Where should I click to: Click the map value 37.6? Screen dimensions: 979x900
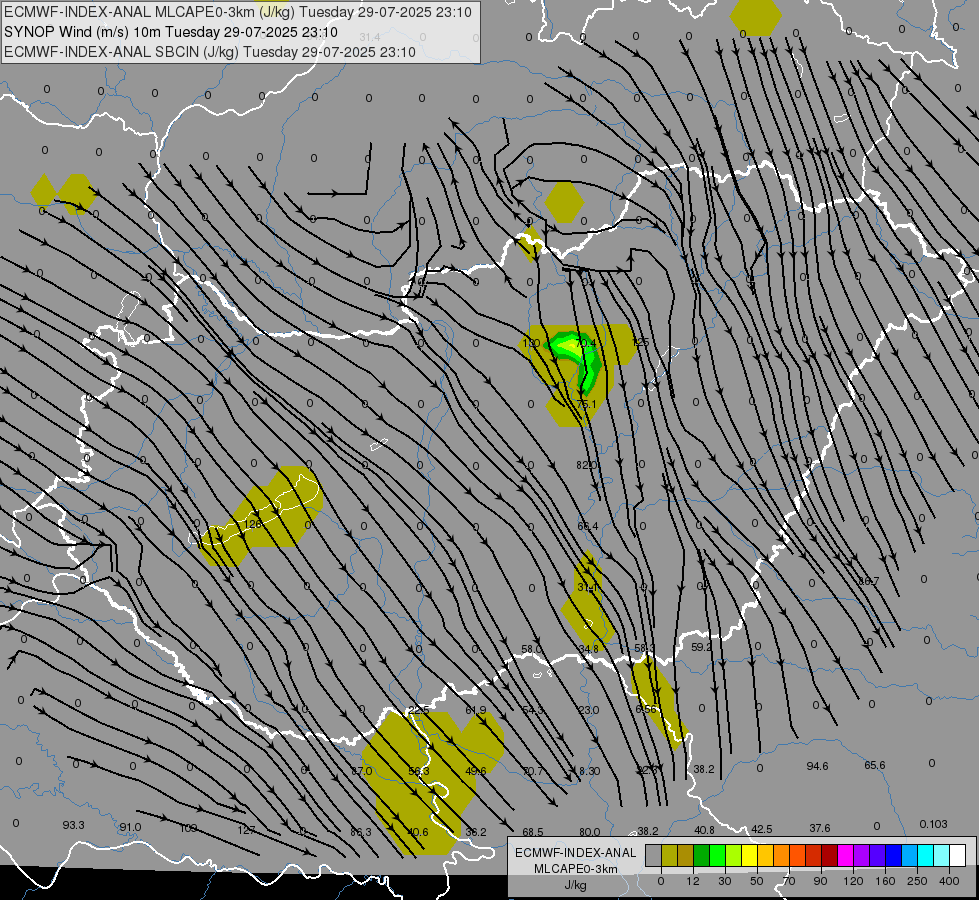(819, 828)
